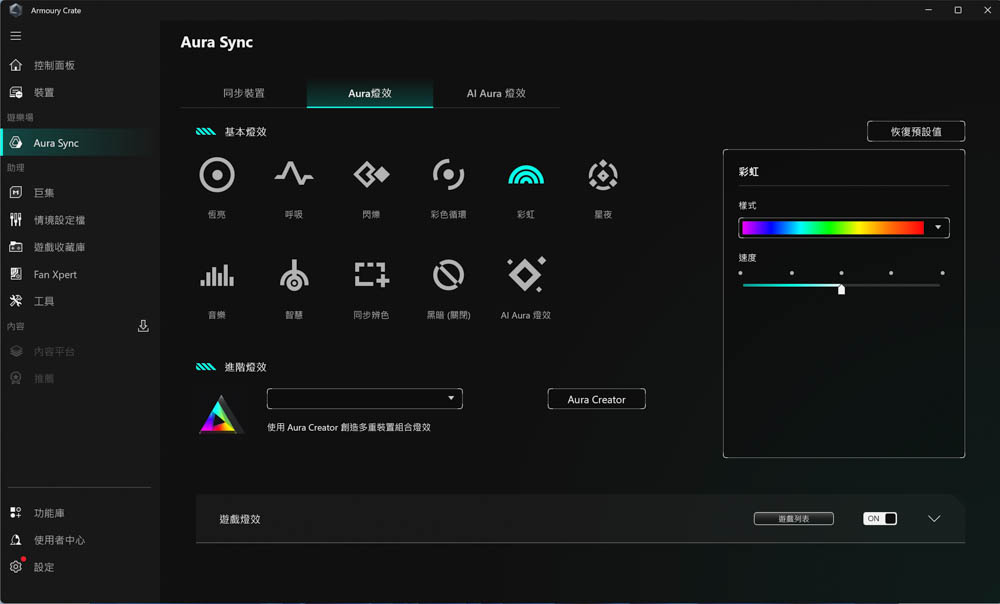Viewport: 1000px width, 604px height.
Task: Open the 遊戲列表 game list
Action: 793,519
